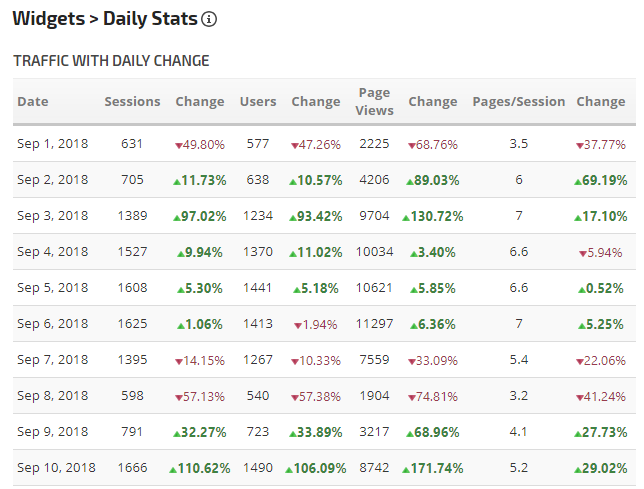Image resolution: width=644 pixels, height=489 pixels.
Task: Click the green arrow beside 171.74%
Action: pos(407,469)
